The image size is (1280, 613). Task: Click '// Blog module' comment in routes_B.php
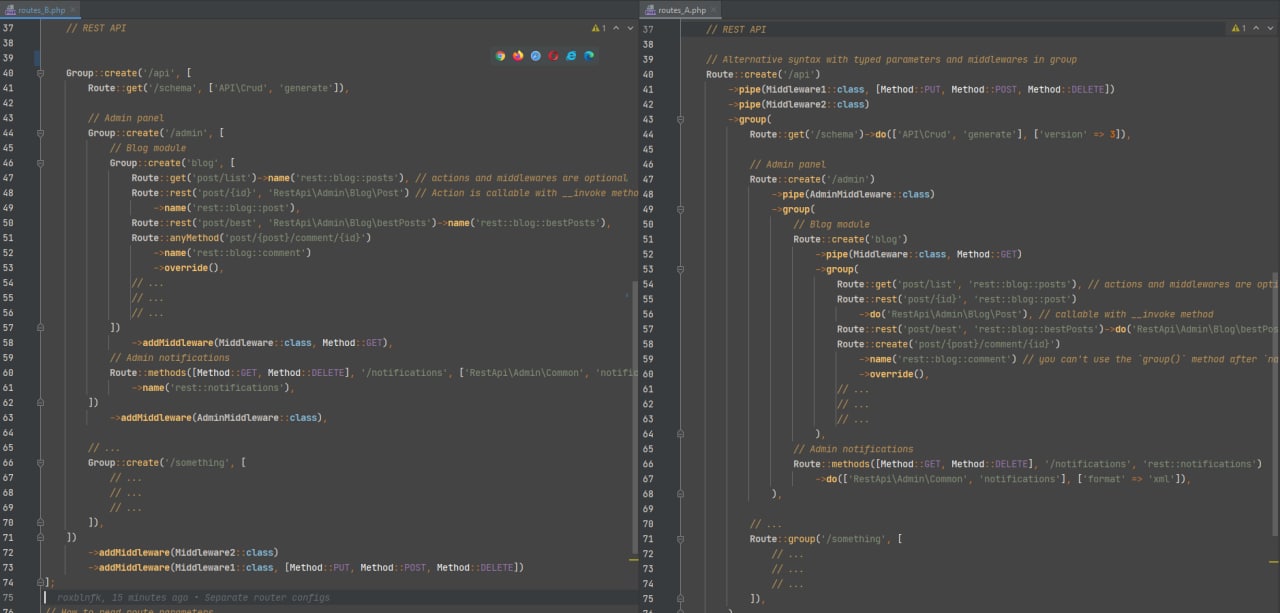click(x=148, y=148)
